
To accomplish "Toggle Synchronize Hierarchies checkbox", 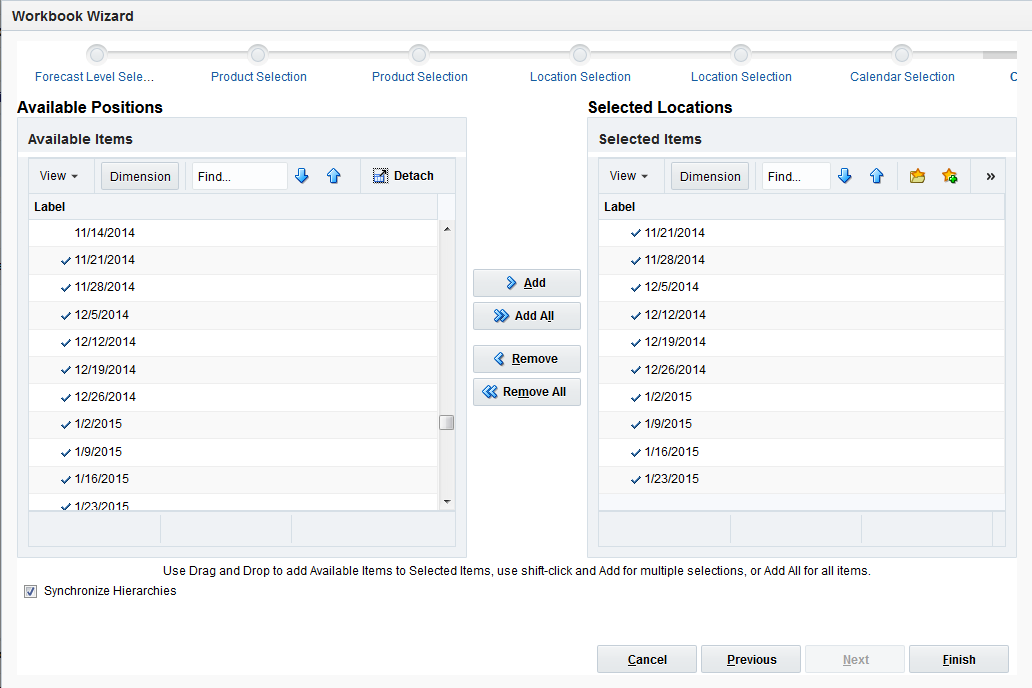I will tap(30, 591).
